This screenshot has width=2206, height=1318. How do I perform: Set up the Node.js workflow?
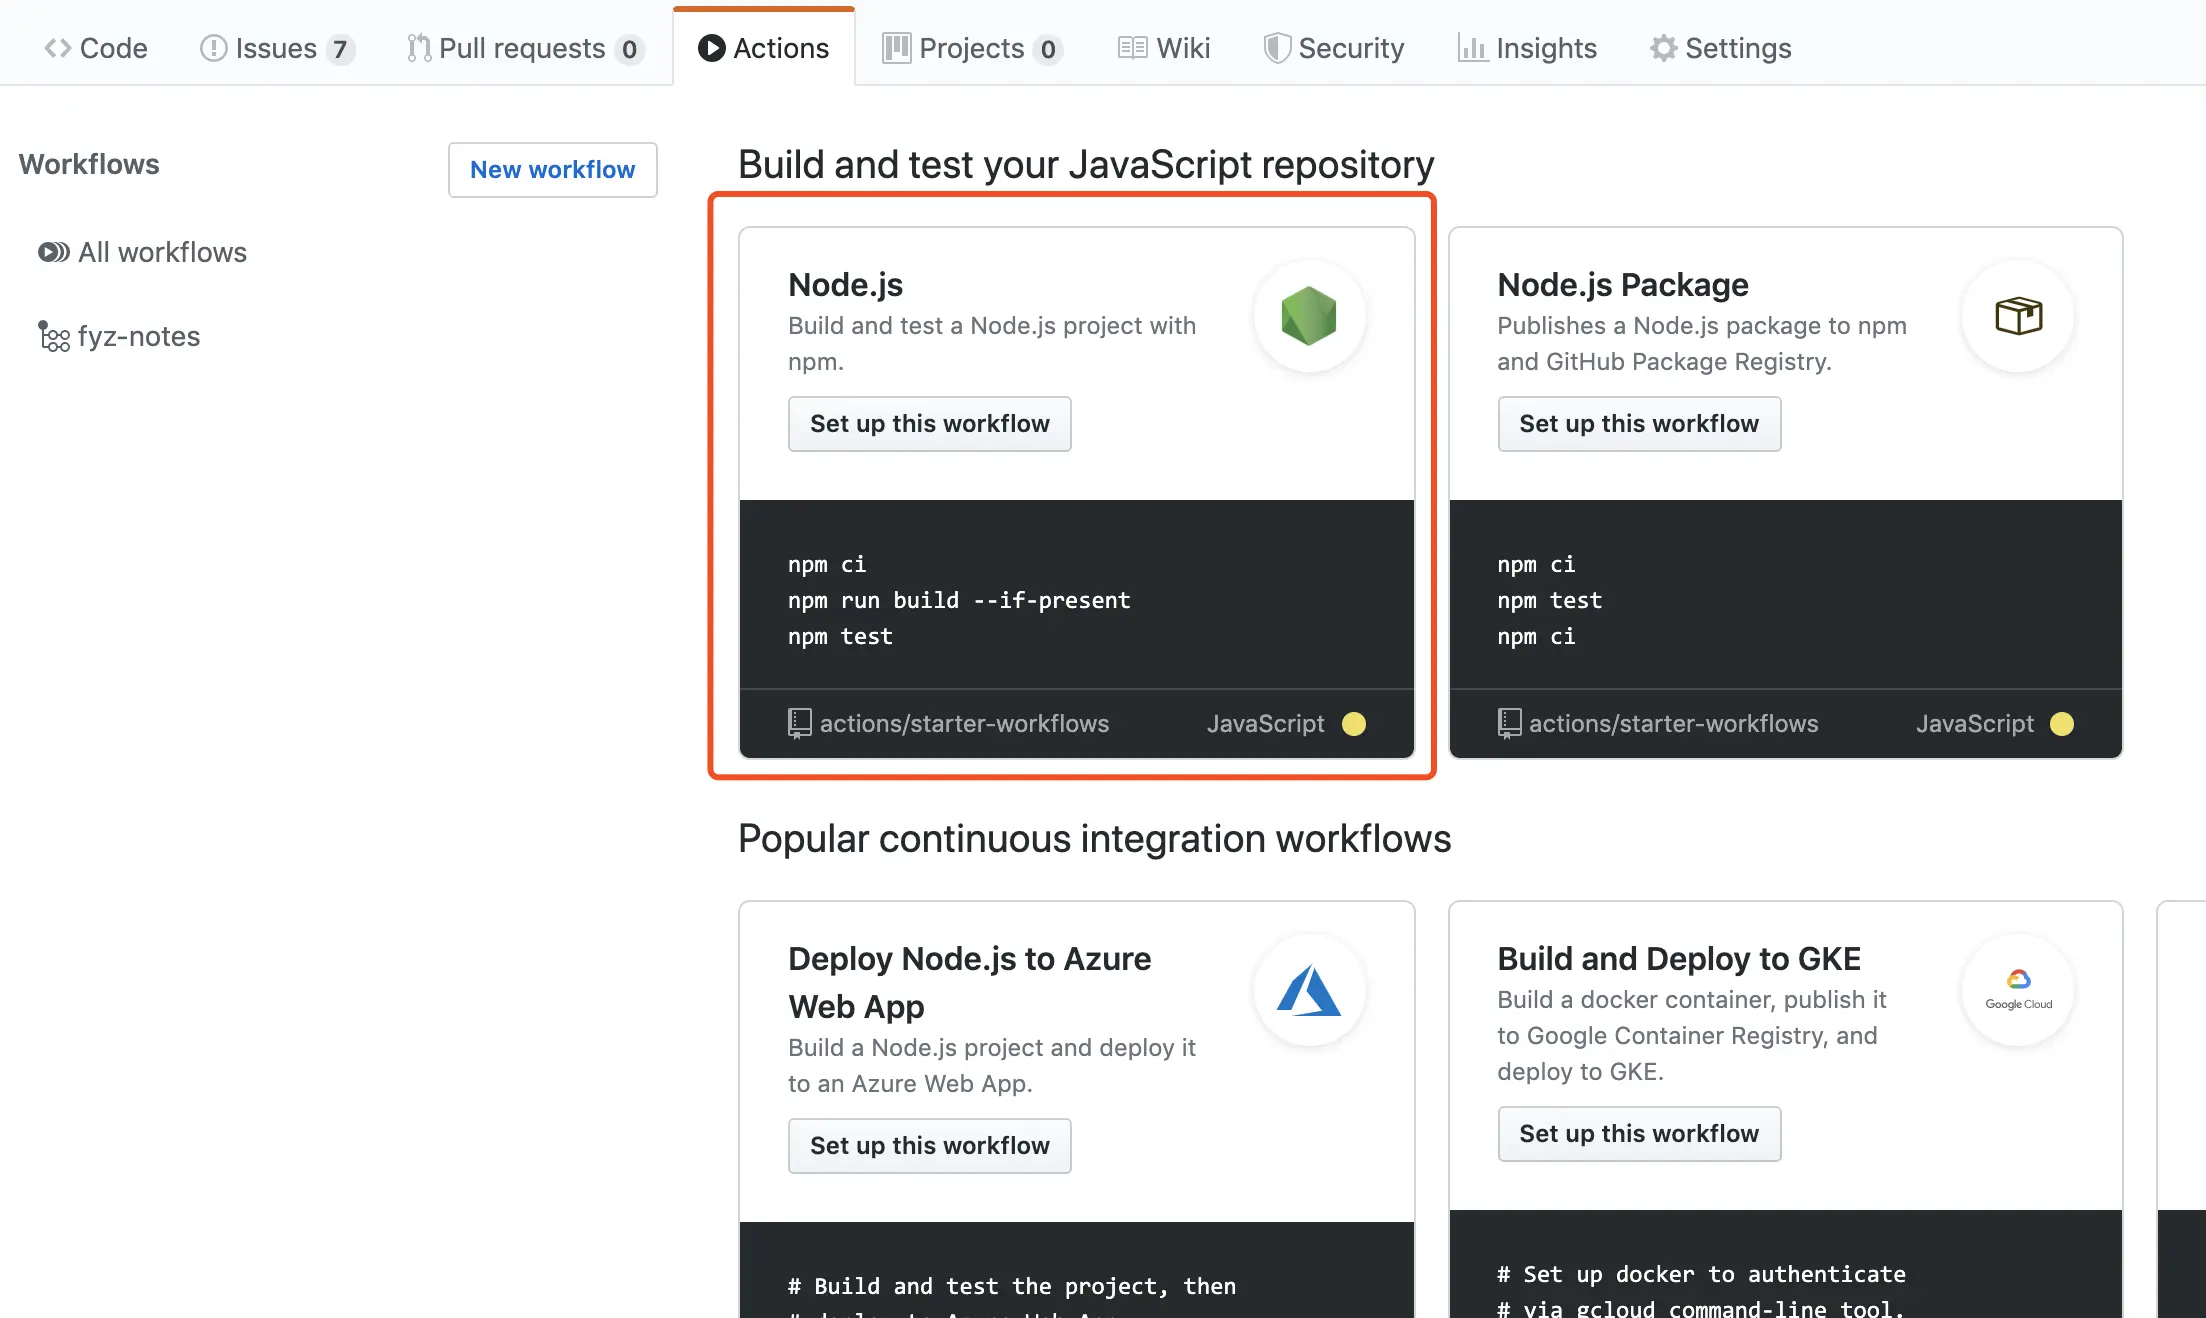pyautogui.click(x=929, y=424)
